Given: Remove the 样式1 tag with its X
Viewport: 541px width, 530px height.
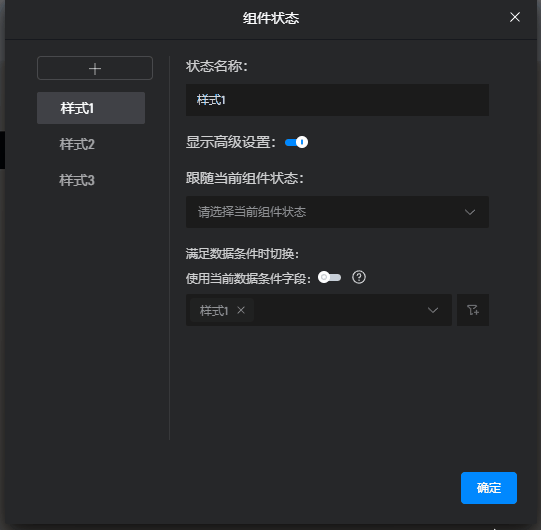Looking at the screenshot, I should click(x=241, y=310).
